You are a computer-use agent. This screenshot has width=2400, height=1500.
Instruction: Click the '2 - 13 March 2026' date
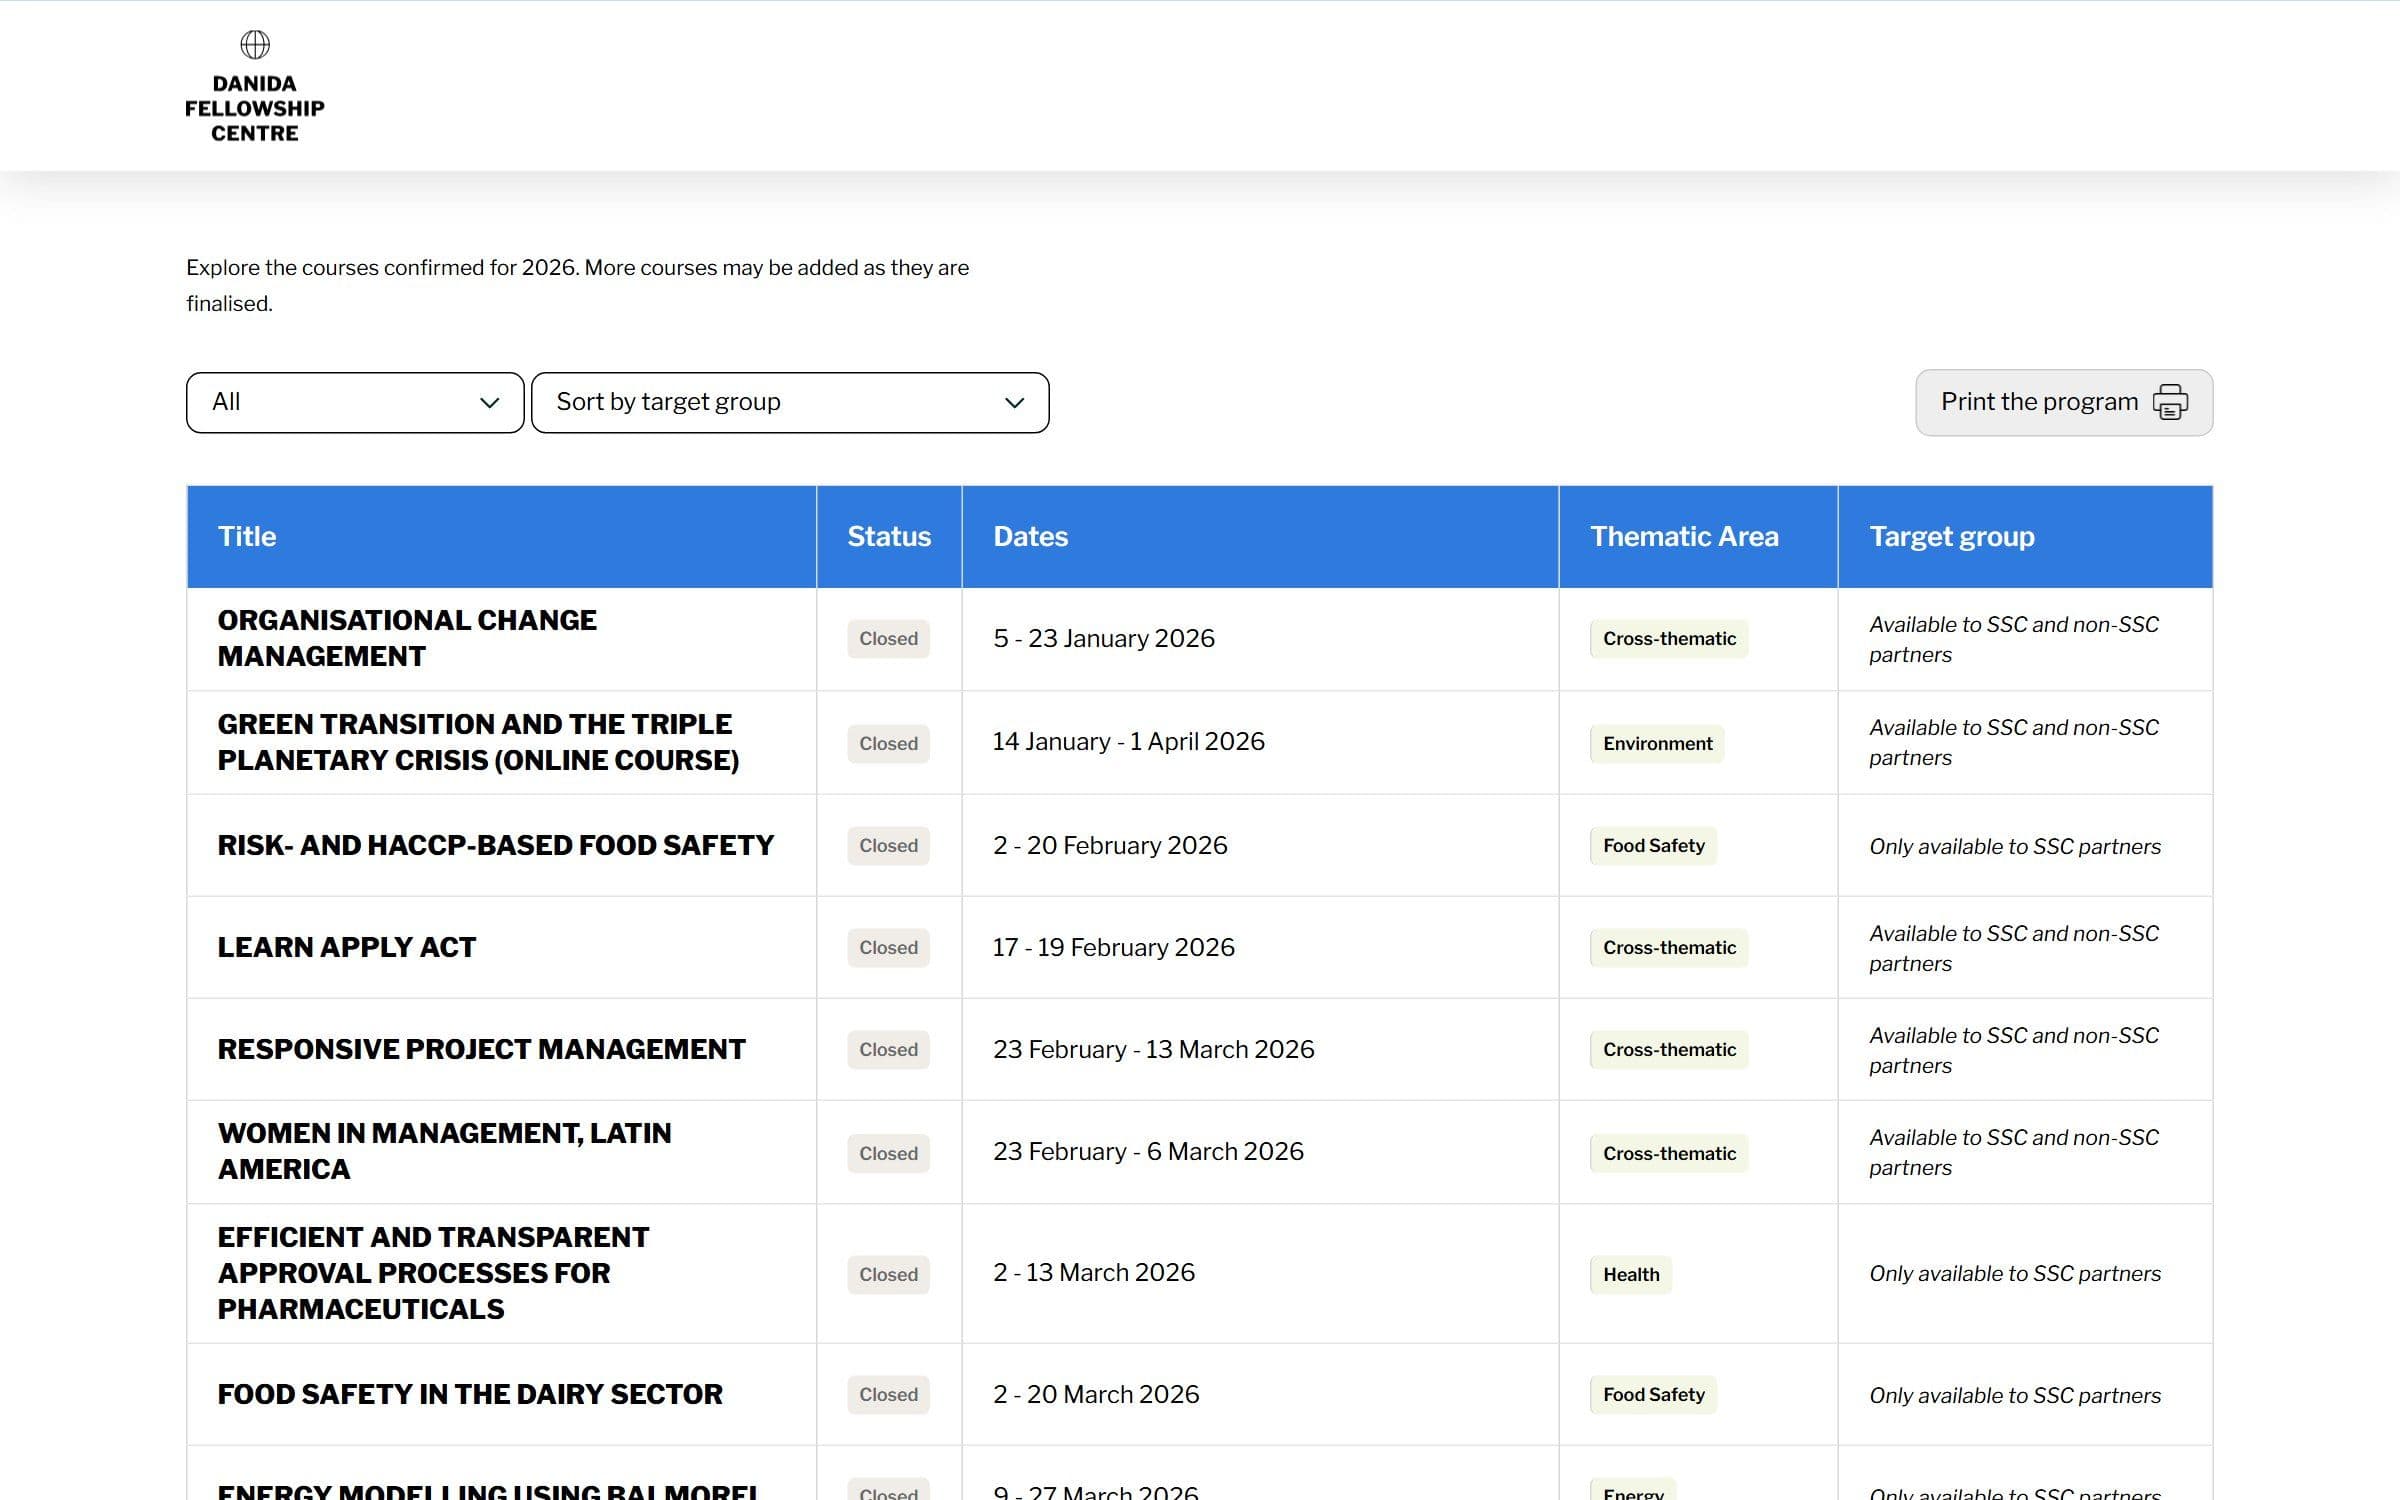[1094, 1272]
